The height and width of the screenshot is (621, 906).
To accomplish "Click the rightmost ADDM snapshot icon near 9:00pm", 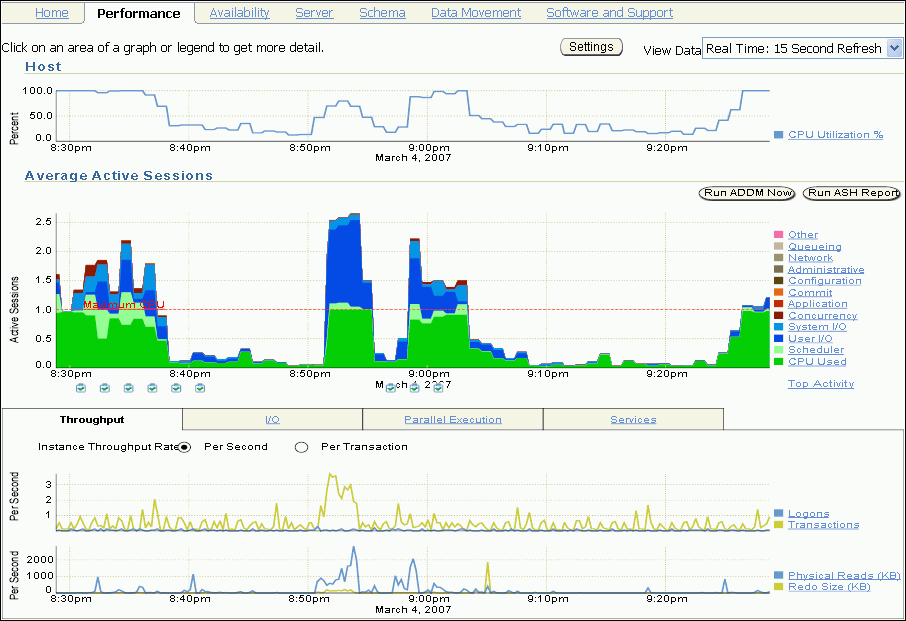I will 437,388.
